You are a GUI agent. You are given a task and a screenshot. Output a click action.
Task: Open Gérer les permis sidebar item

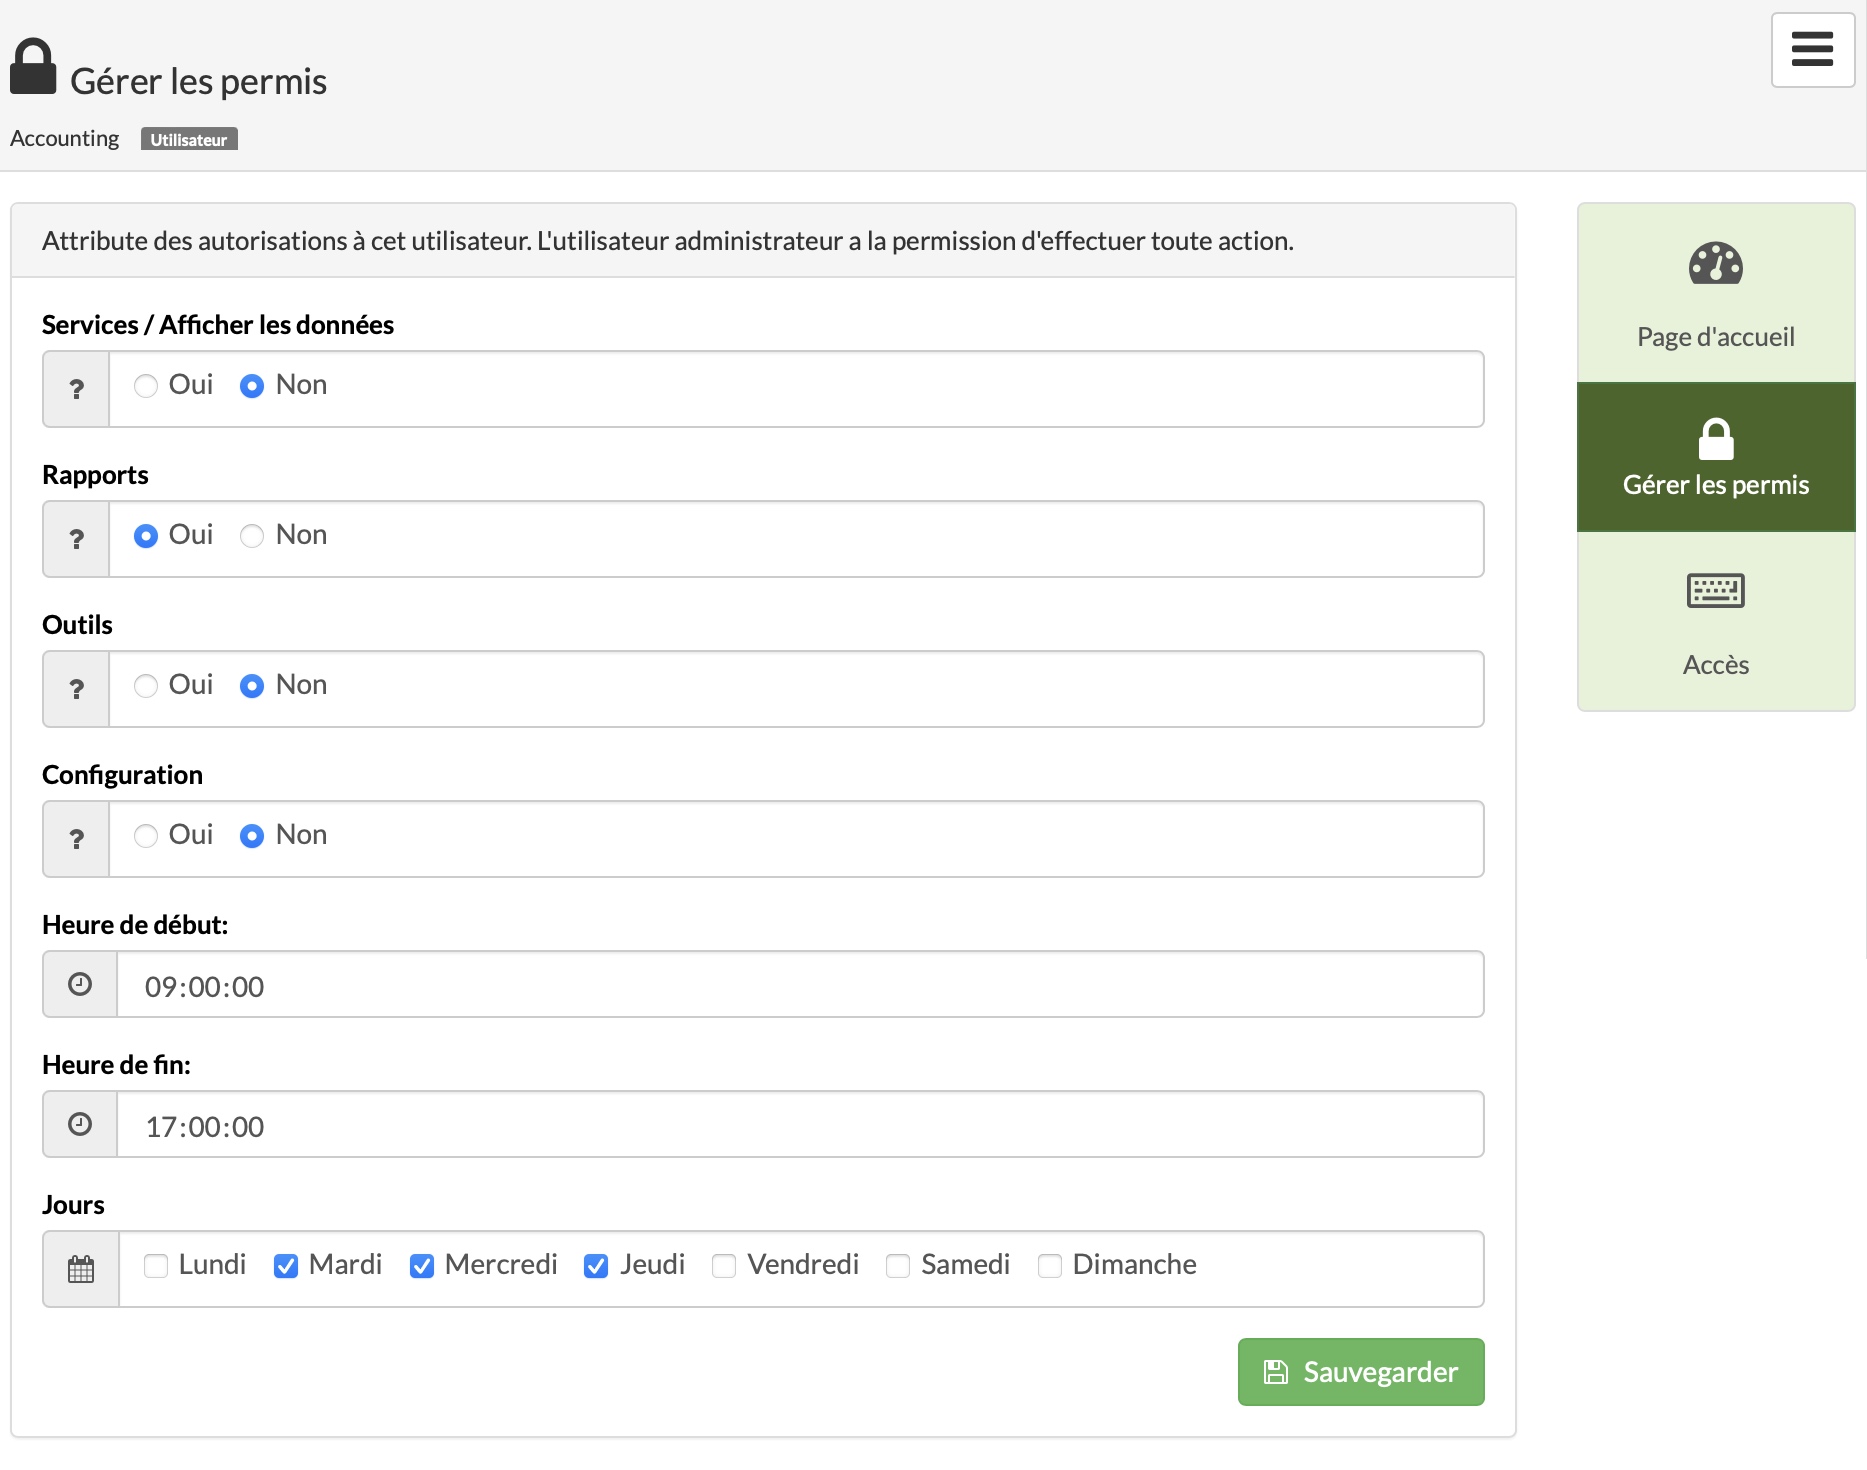(x=1716, y=457)
